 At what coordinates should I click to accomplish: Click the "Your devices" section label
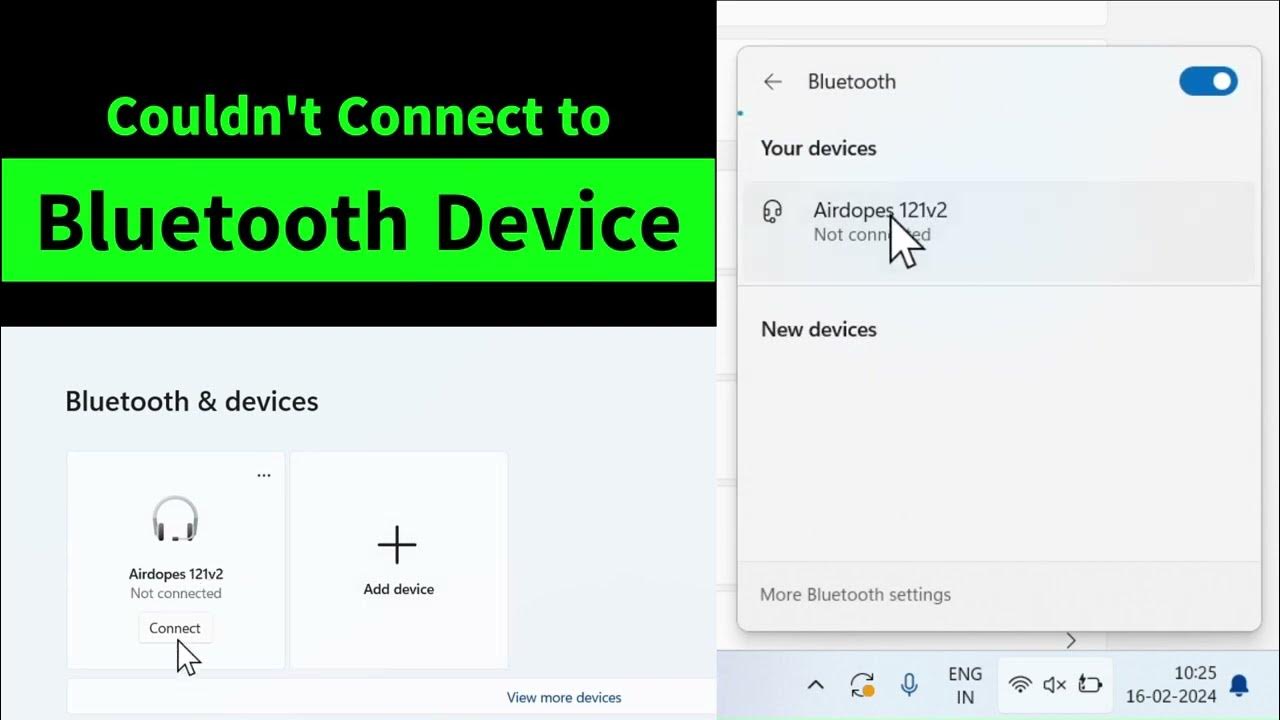(x=818, y=148)
